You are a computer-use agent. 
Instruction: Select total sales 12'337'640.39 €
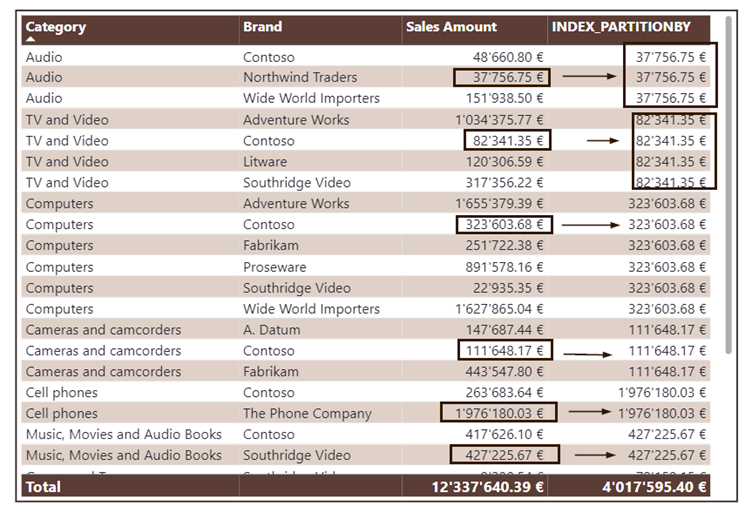[487, 487]
